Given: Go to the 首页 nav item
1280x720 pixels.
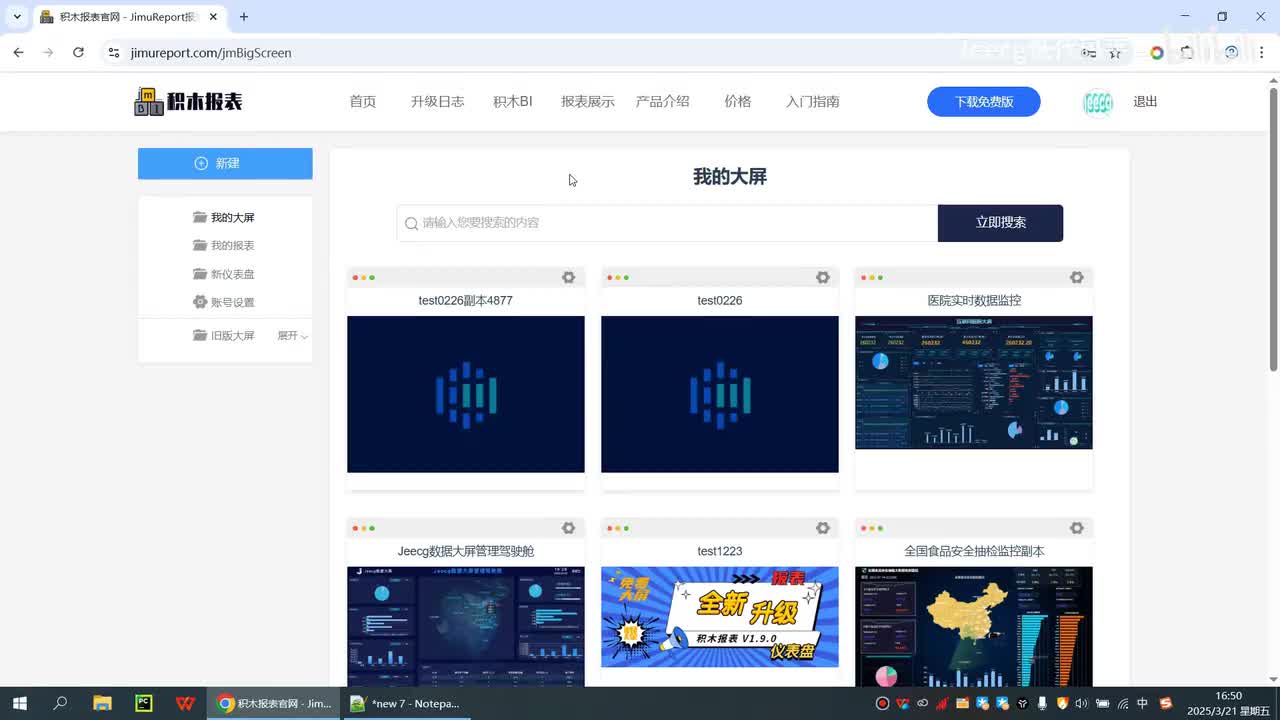Looking at the screenshot, I should click(363, 102).
